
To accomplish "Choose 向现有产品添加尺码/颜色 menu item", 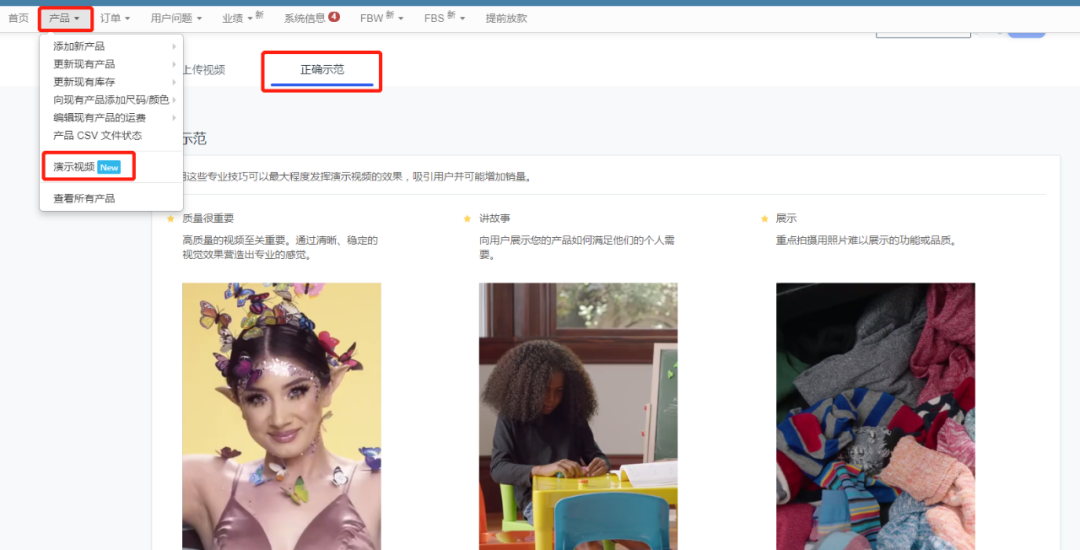I will pyautogui.click(x=111, y=99).
